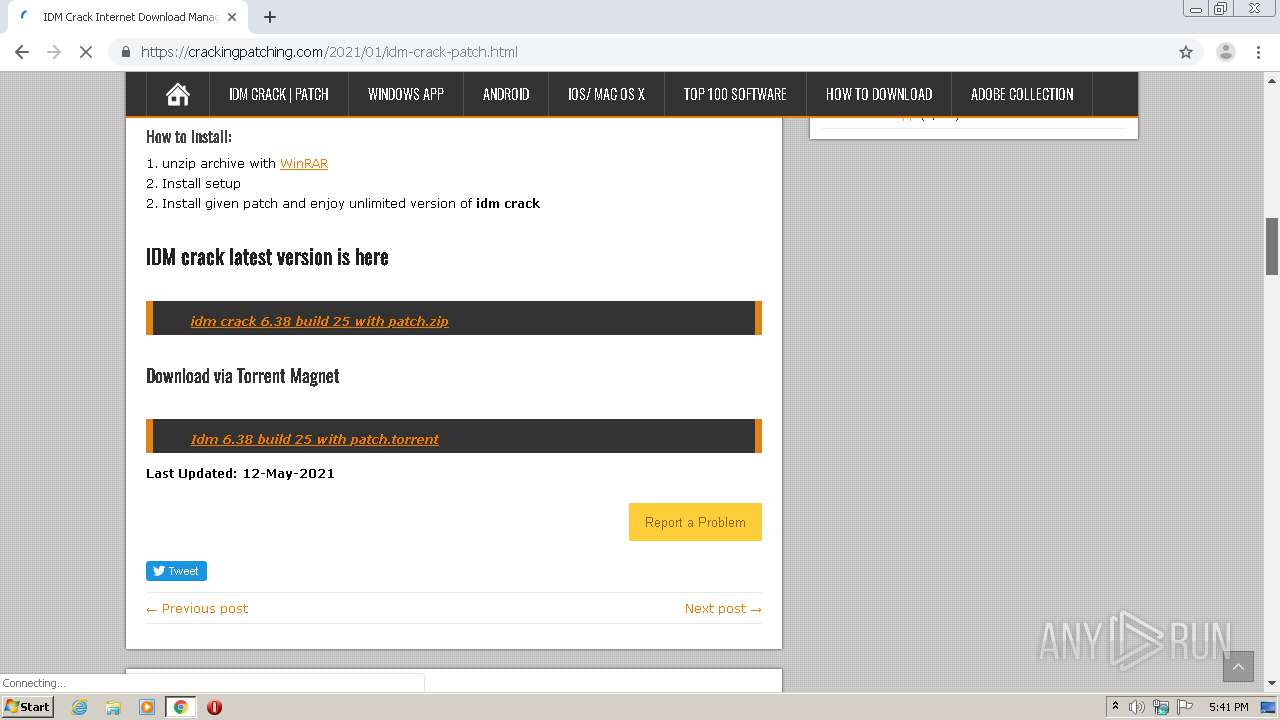1280x720 pixels.
Task: Open Chrome three-dot menu
Action: click(1257, 52)
